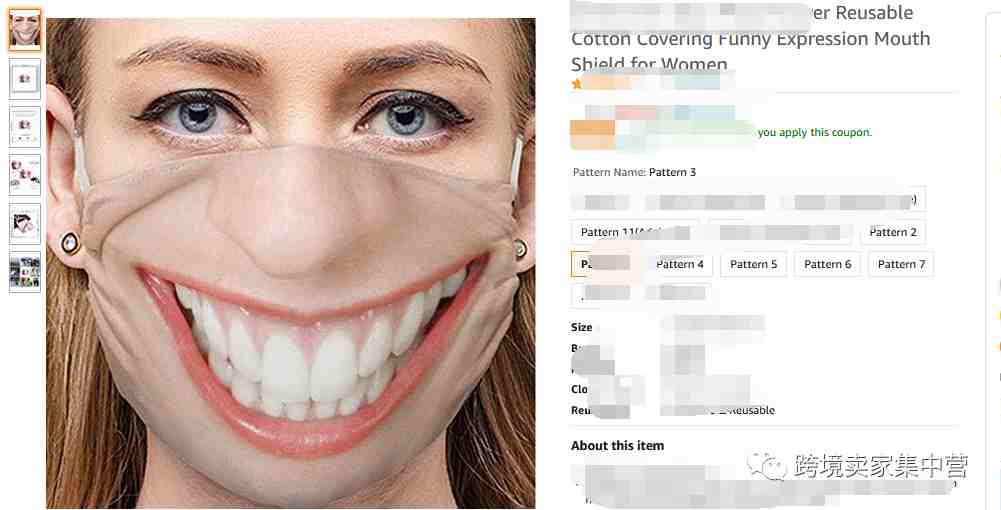
Task: Click the 'About this item' heading
Action: pyautogui.click(x=617, y=446)
